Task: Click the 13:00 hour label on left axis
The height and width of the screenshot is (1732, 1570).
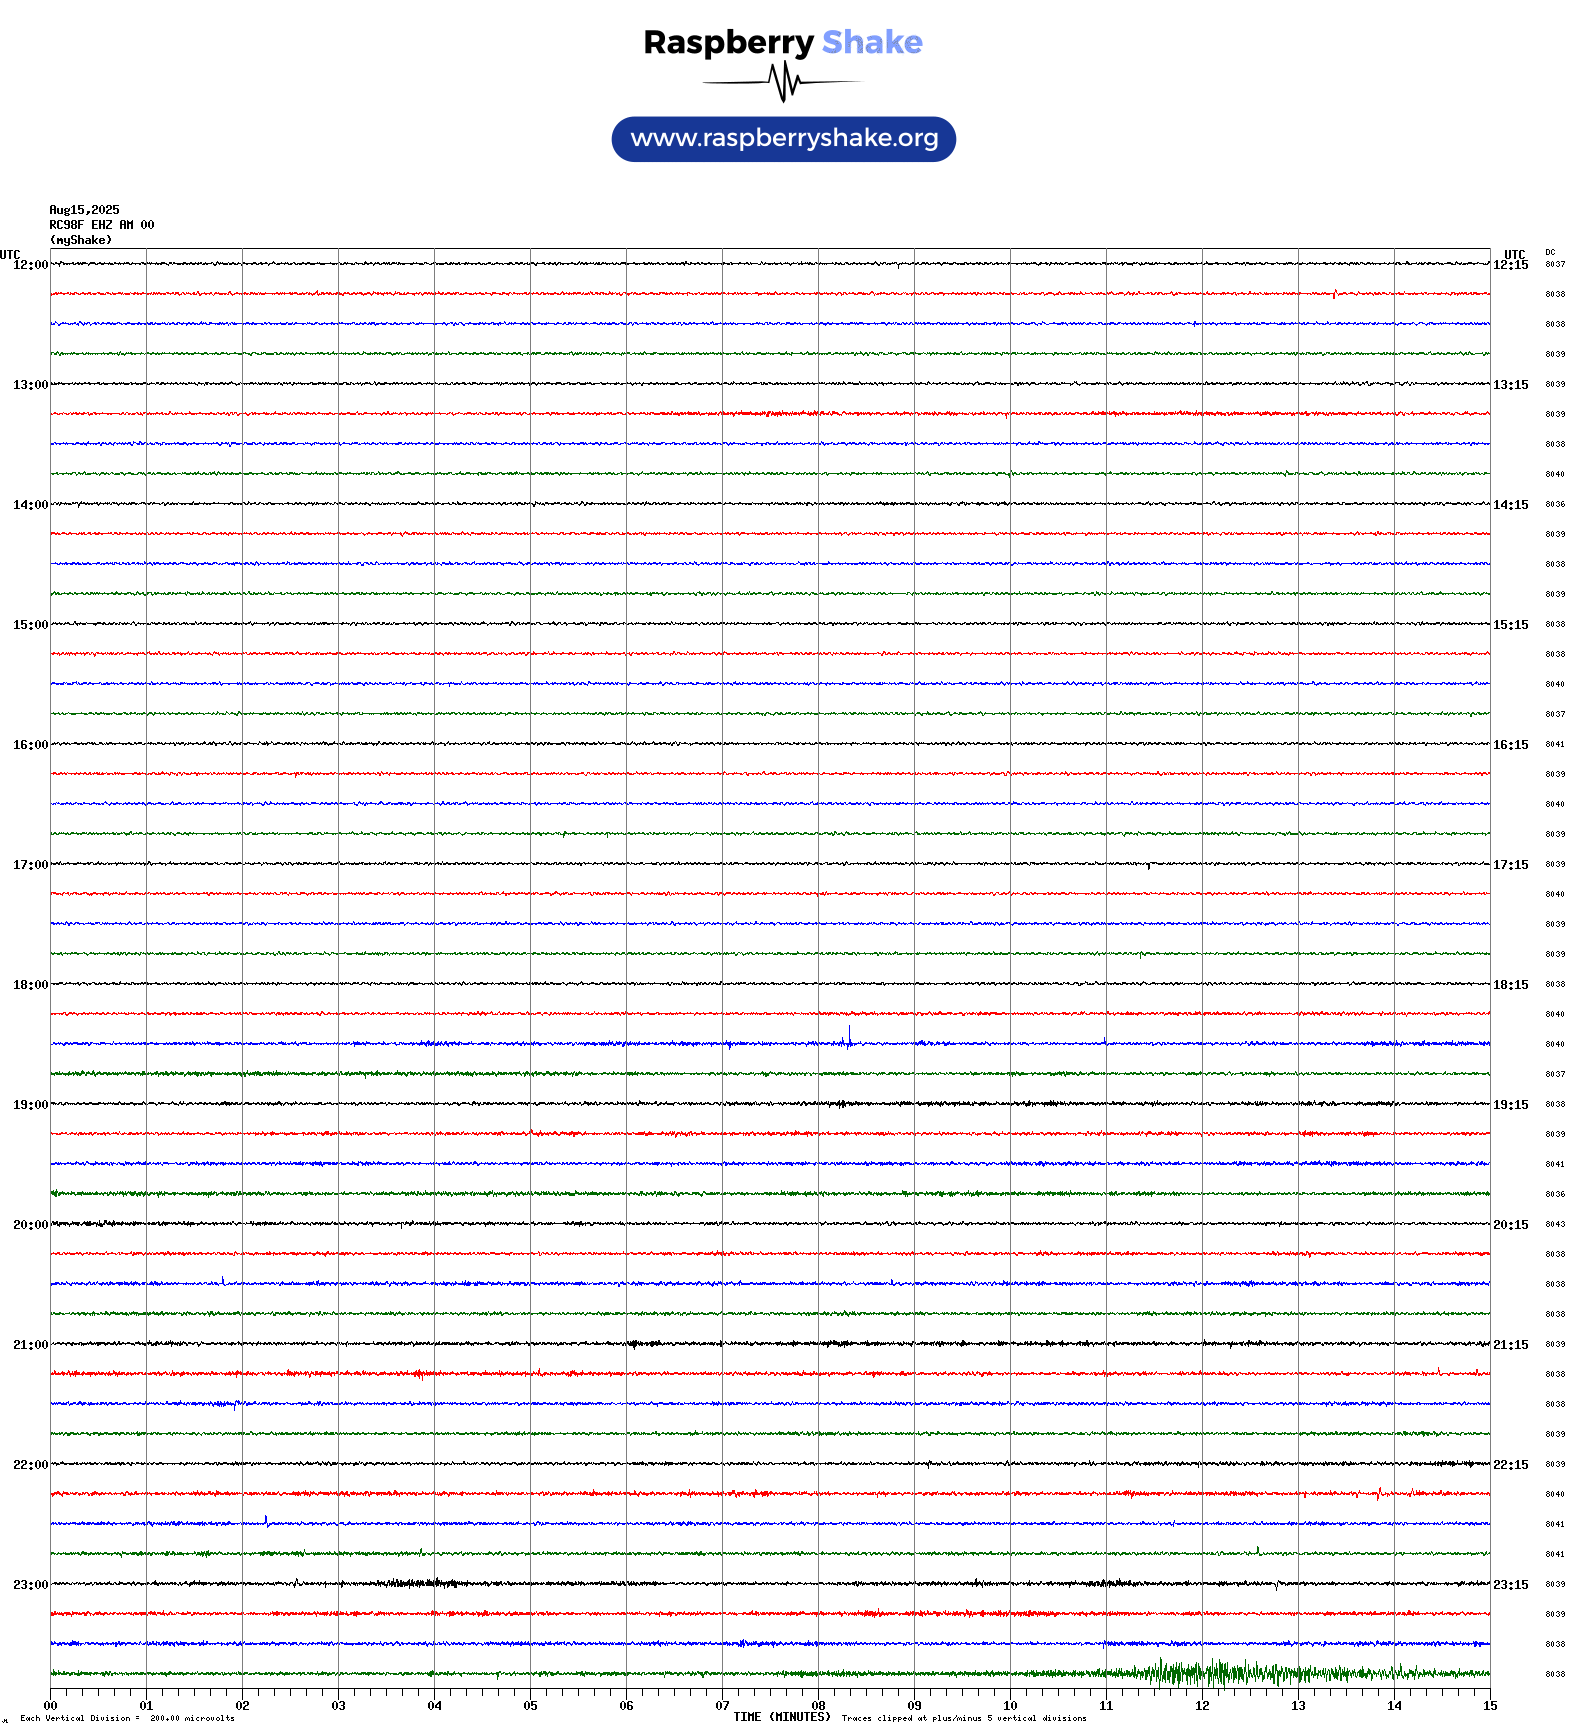Action: (x=30, y=385)
